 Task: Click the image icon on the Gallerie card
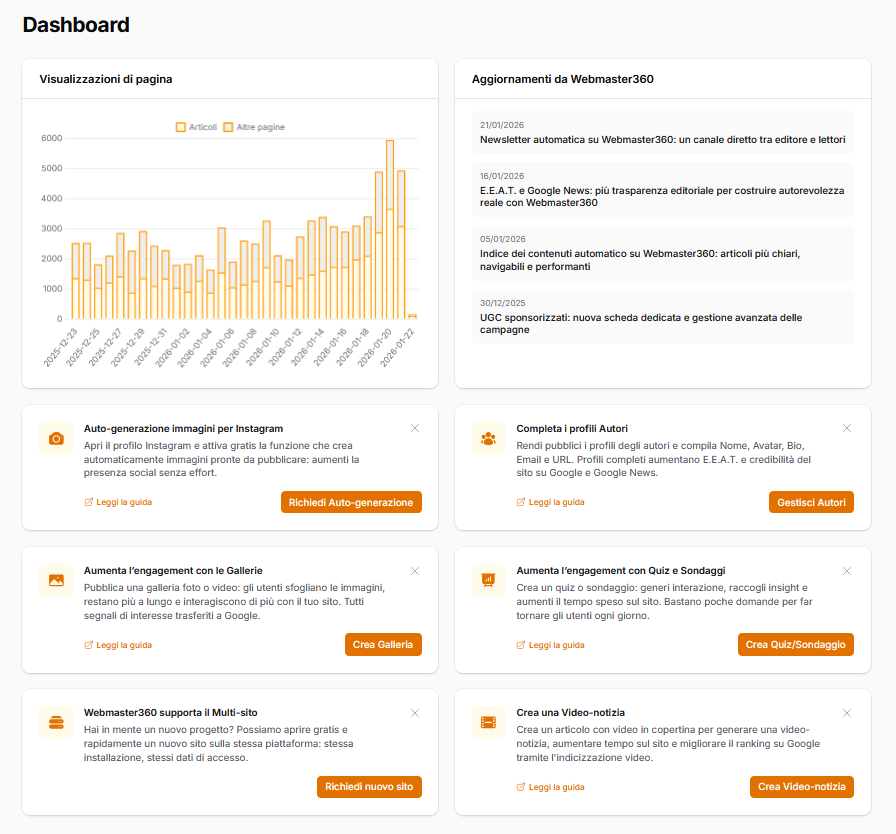pyautogui.click(x=55, y=580)
